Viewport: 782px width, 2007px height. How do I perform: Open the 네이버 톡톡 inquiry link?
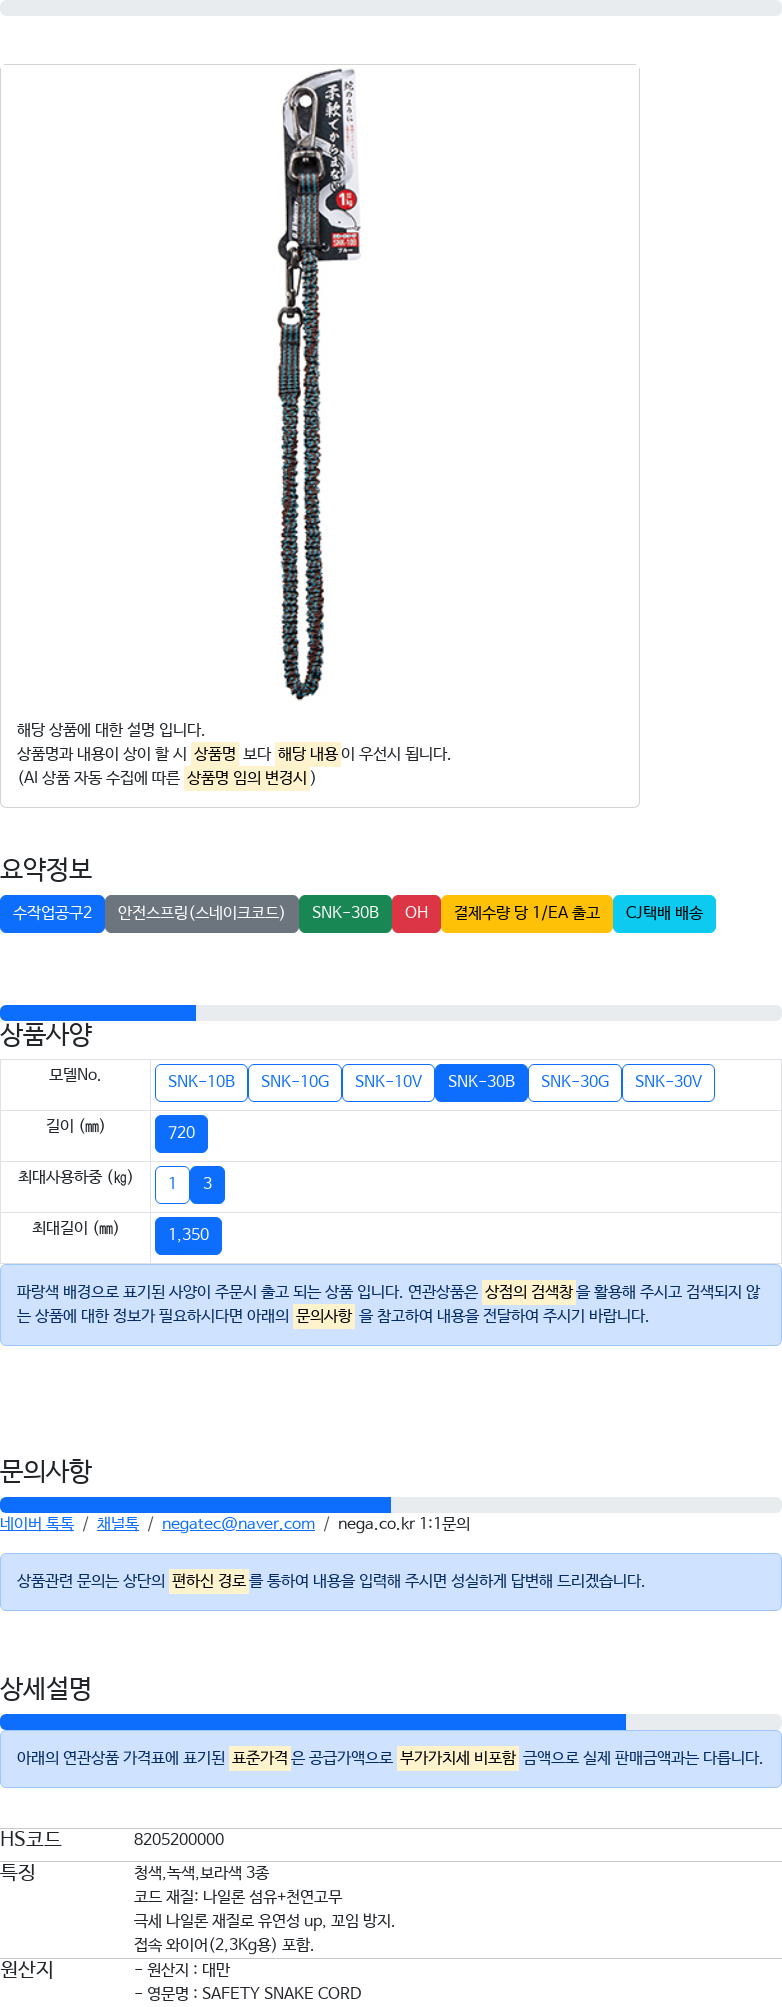(x=37, y=1524)
